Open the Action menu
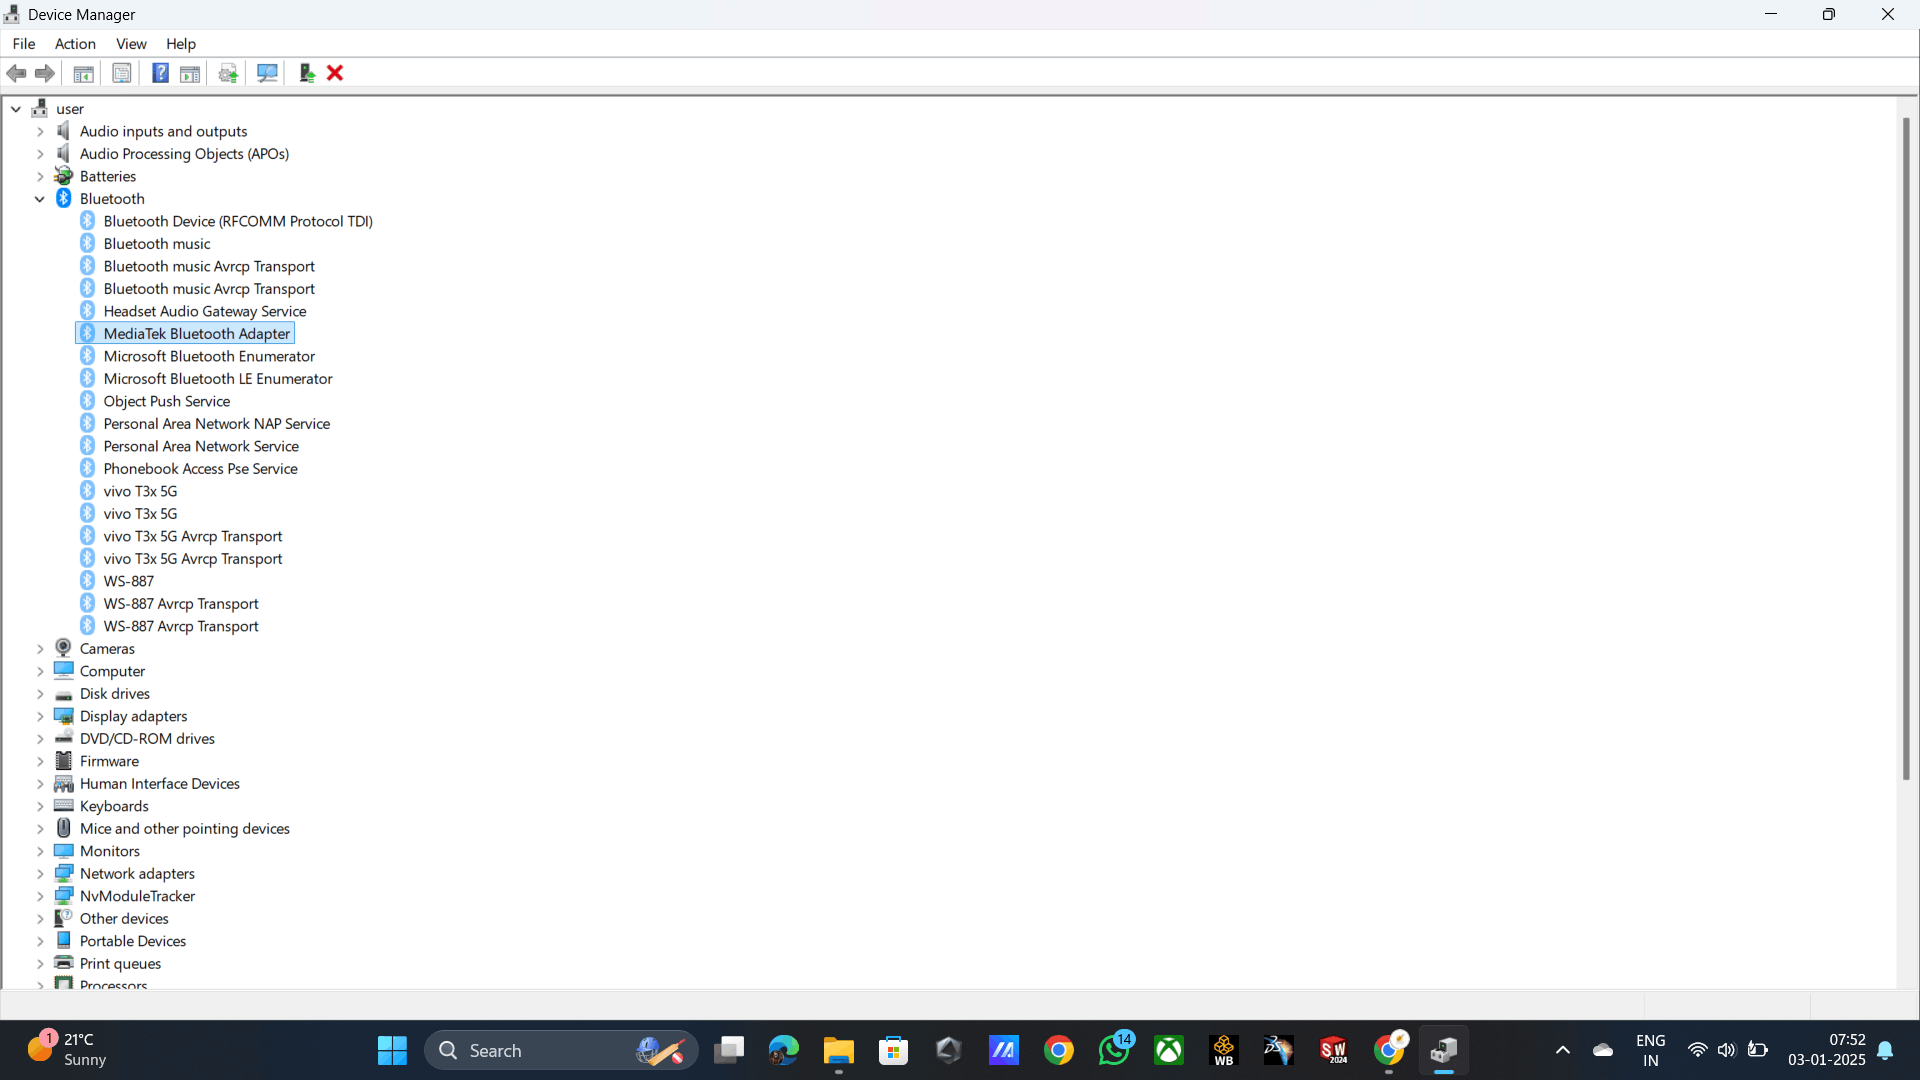Image resolution: width=1920 pixels, height=1080 pixels. tap(75, 44)
